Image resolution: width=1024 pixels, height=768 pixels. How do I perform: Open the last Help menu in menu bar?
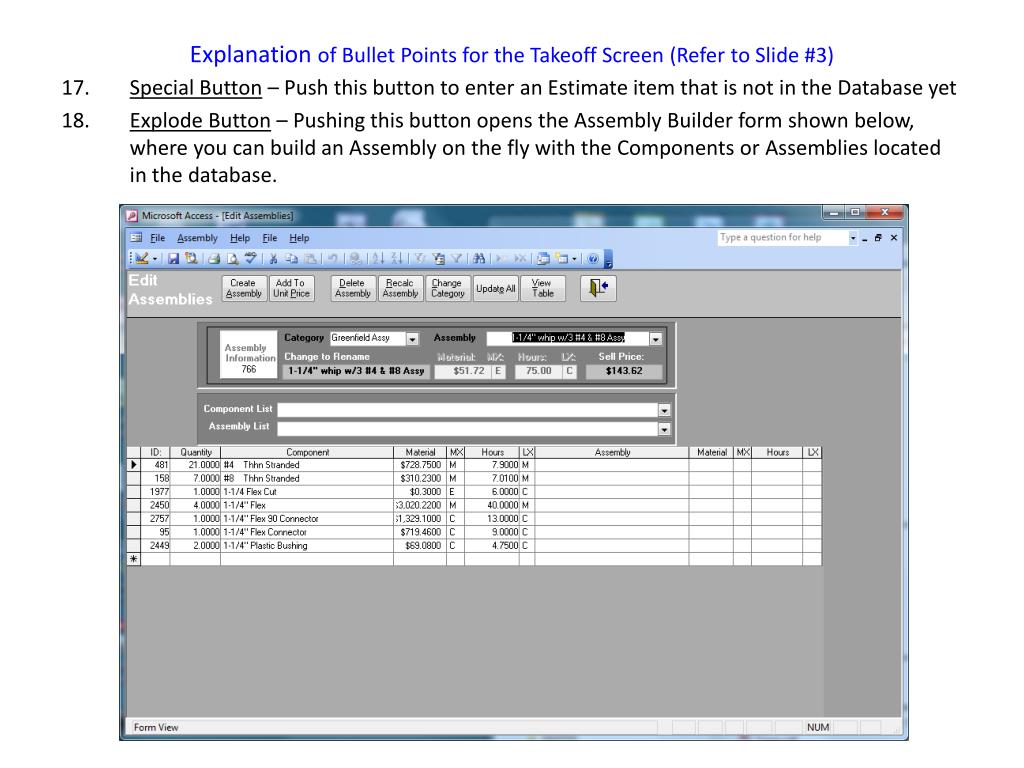point(299,238)
